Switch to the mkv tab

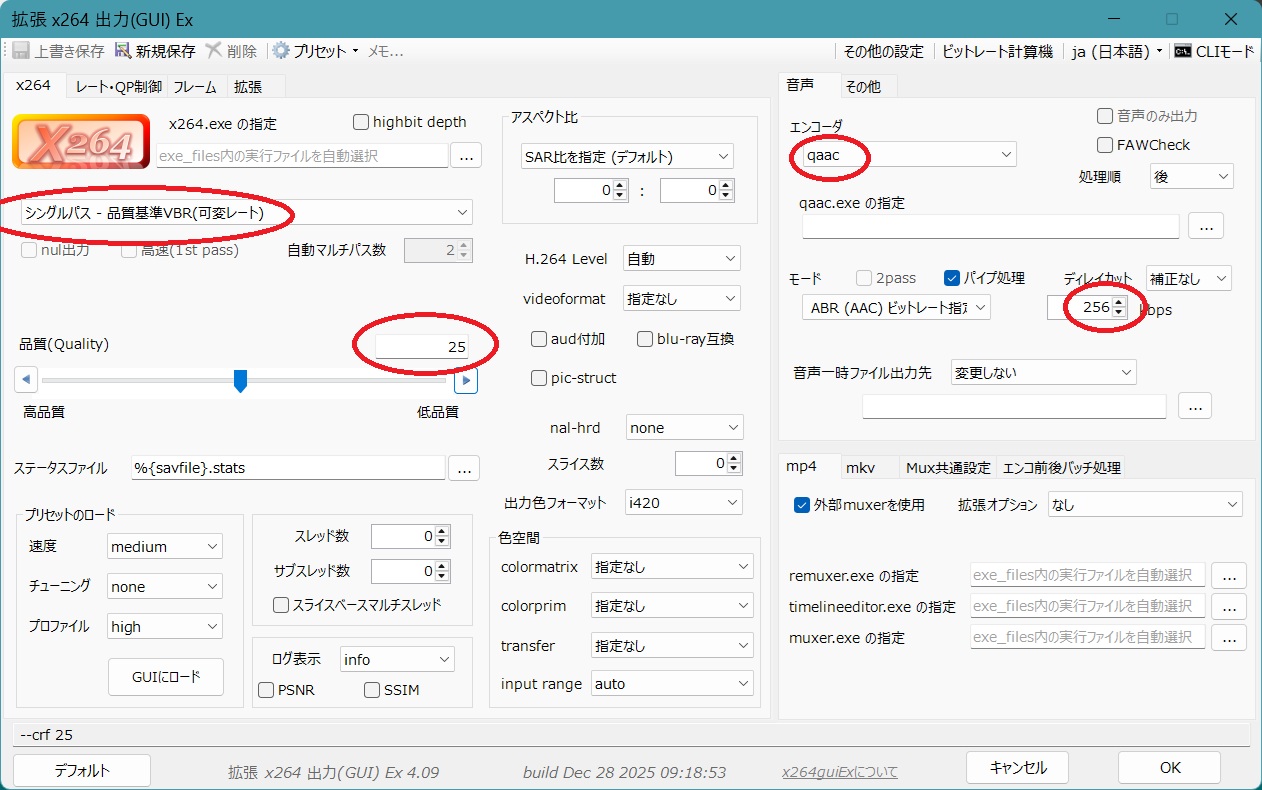(860, 467)
